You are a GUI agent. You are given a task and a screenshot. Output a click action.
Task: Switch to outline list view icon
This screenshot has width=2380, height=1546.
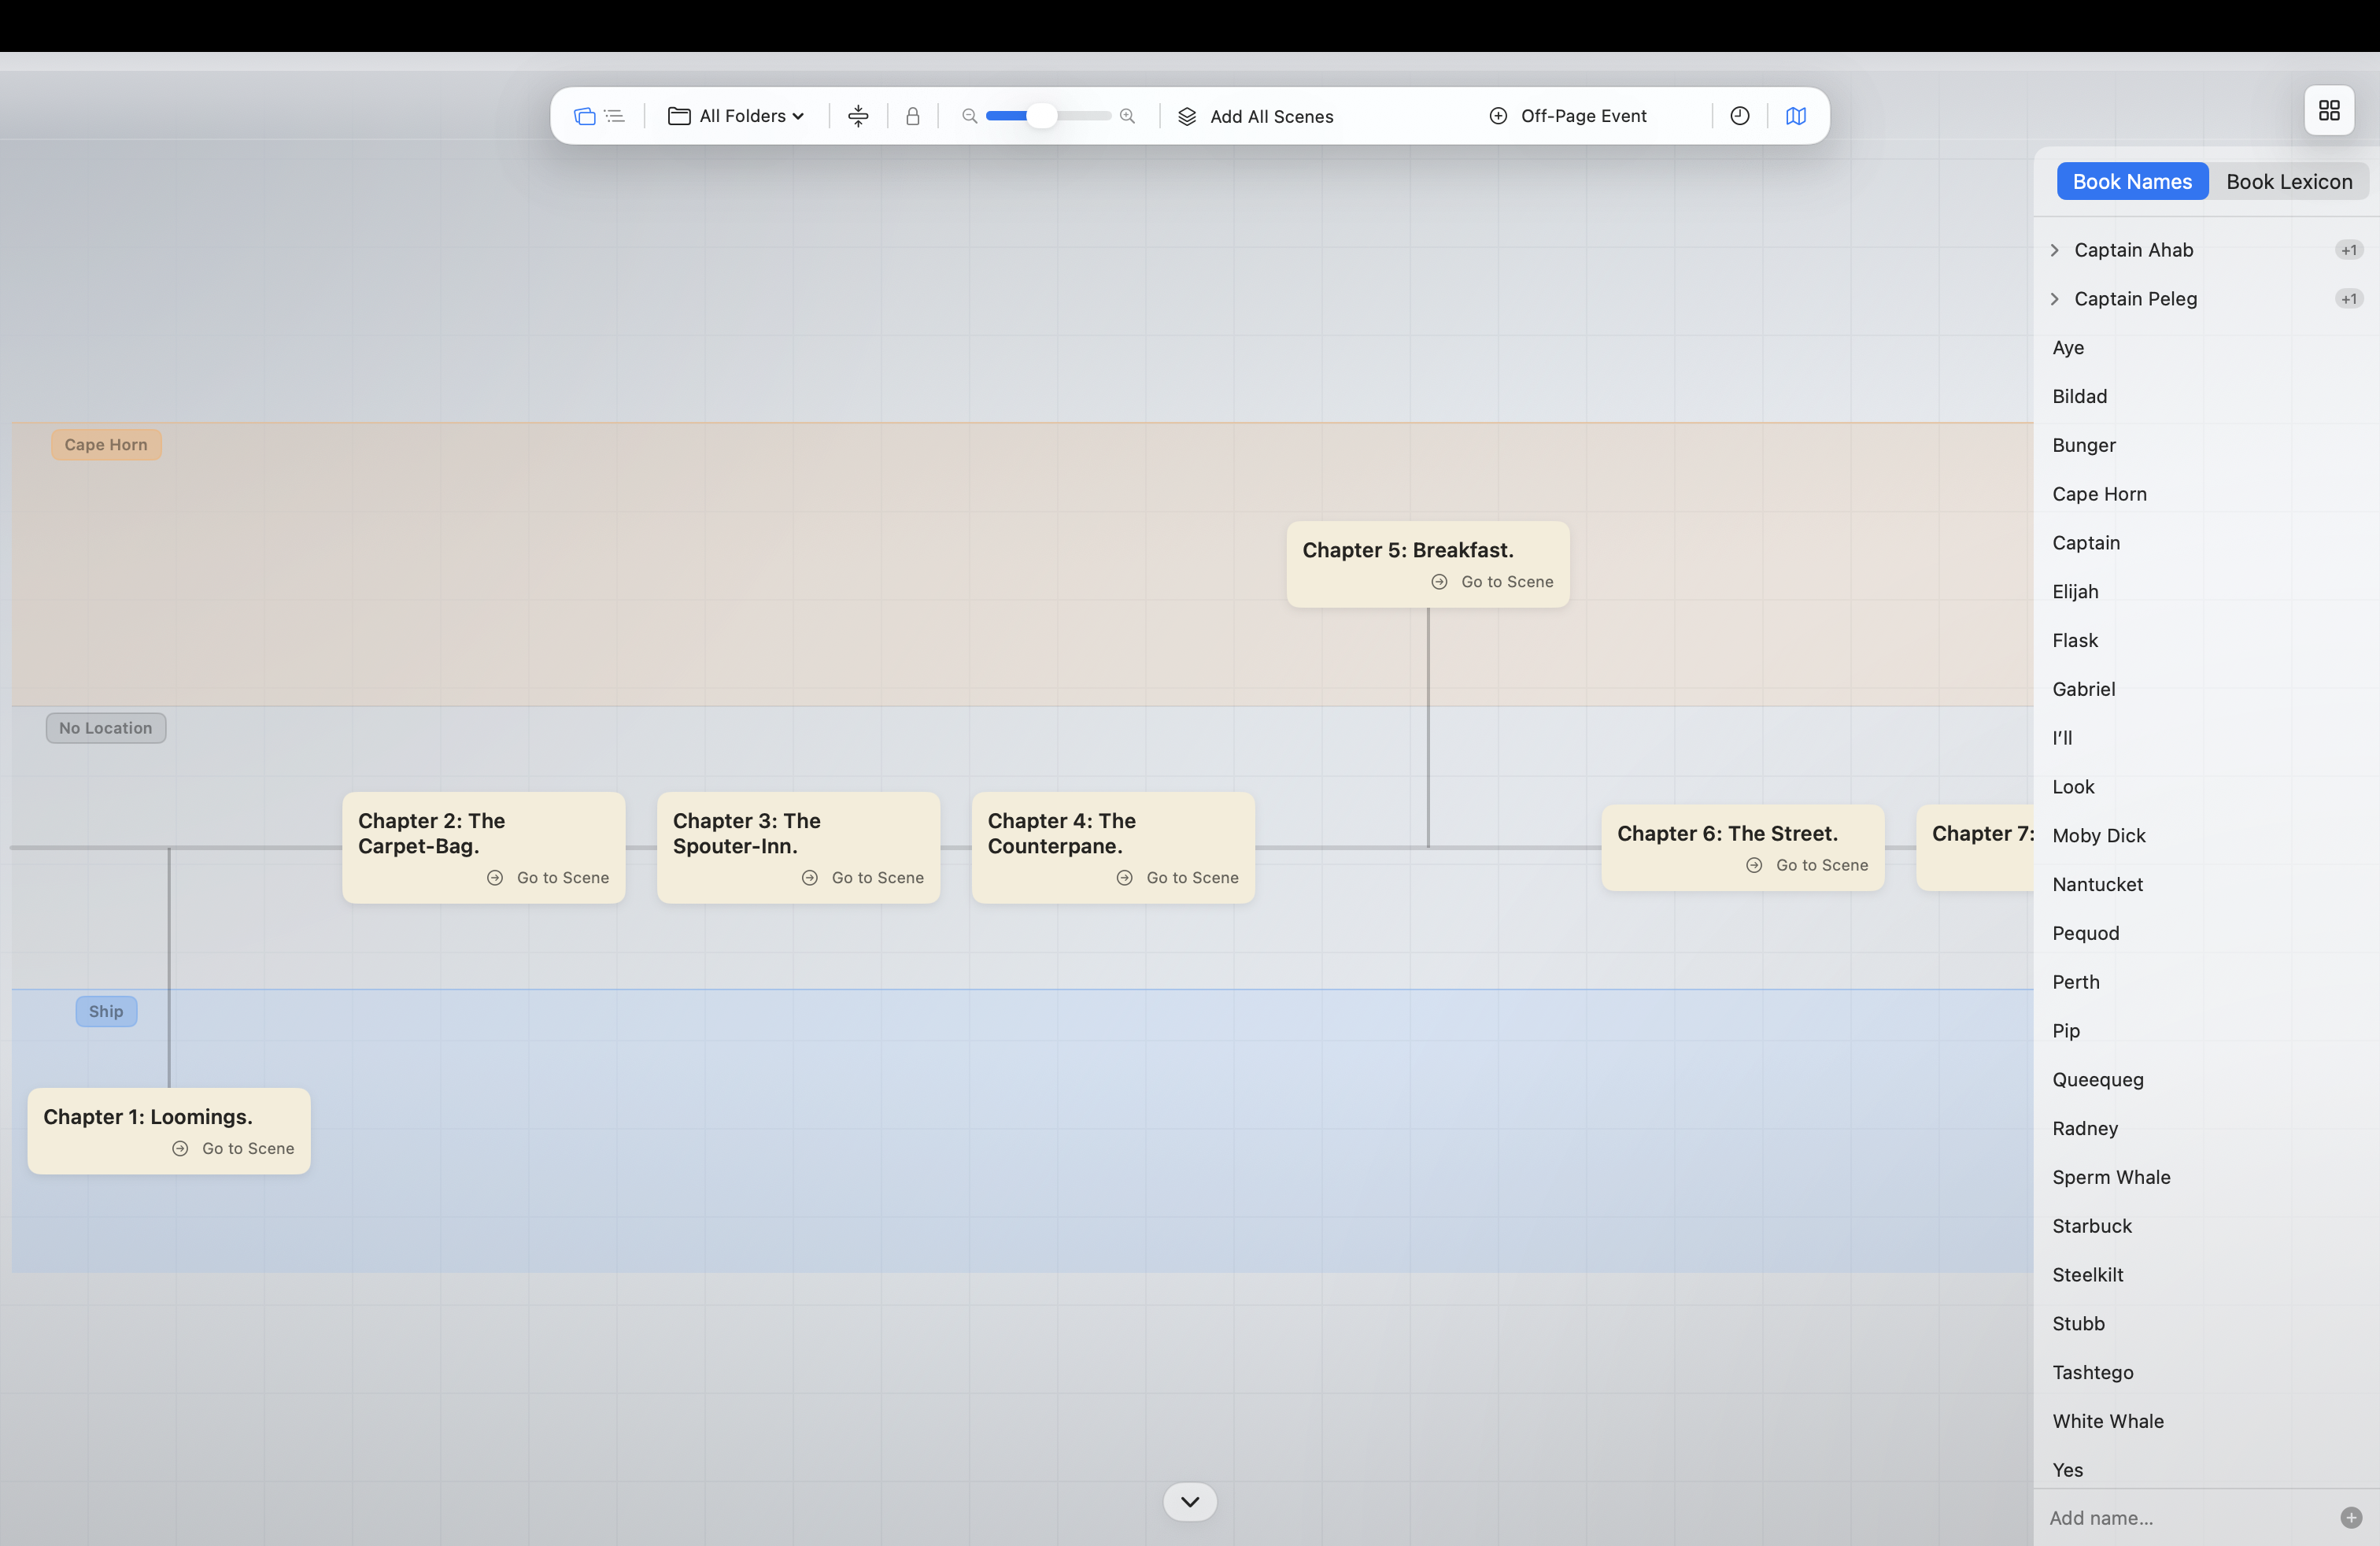(x=615, y=116)
